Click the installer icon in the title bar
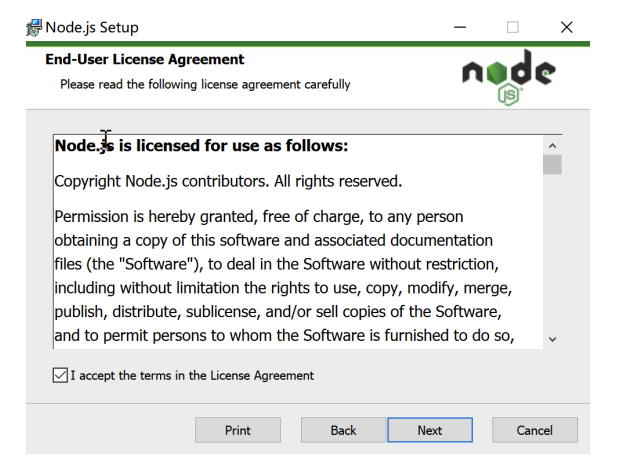 (x=34, y=28)
